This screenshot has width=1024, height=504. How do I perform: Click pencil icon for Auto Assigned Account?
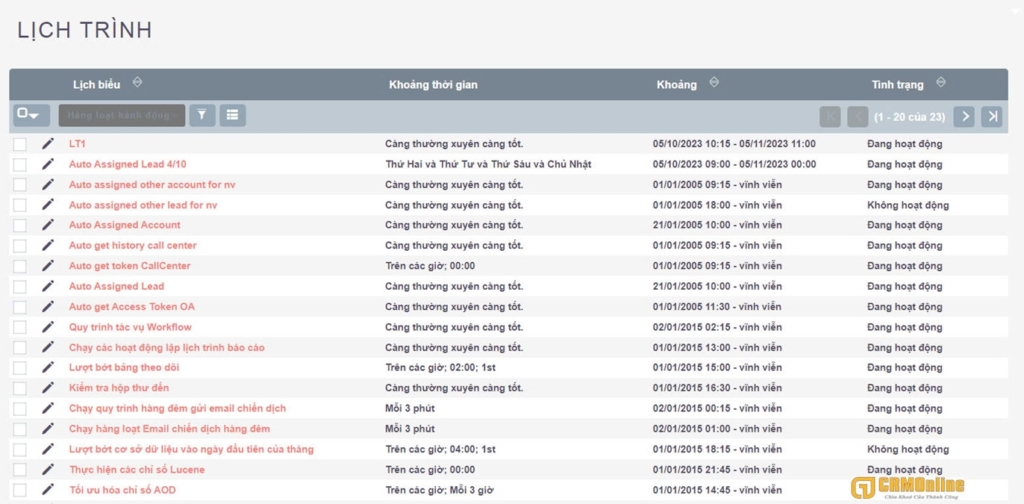pos(48,225)
